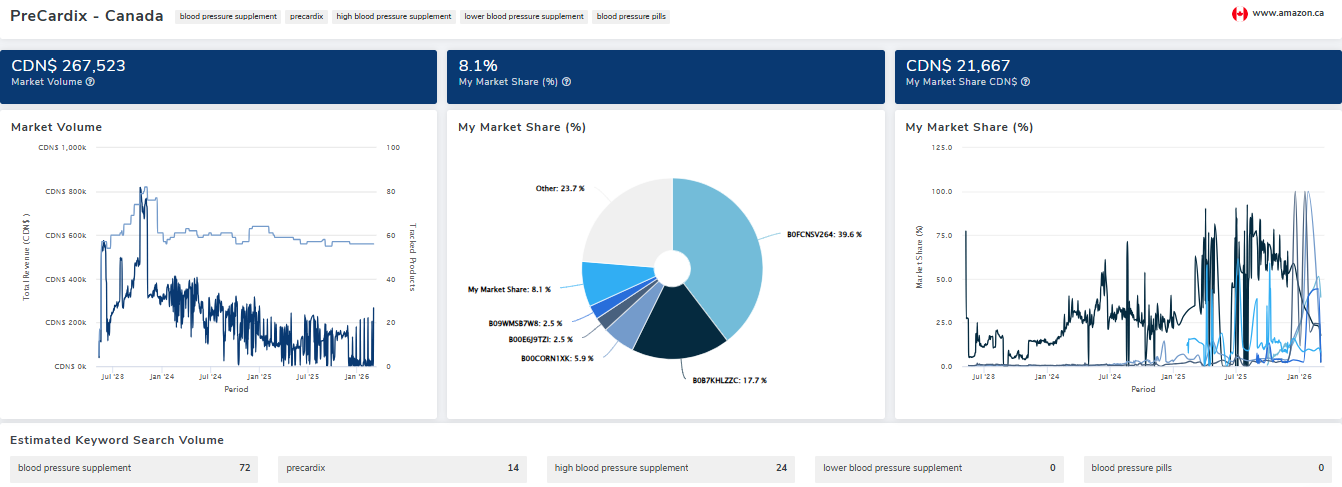The height and width of the screenshot is (487, 1342).
Task: Click the 'lower blood pressure supplement 0' search volume row
Action: pyautogui.click(x=940, y=468)
